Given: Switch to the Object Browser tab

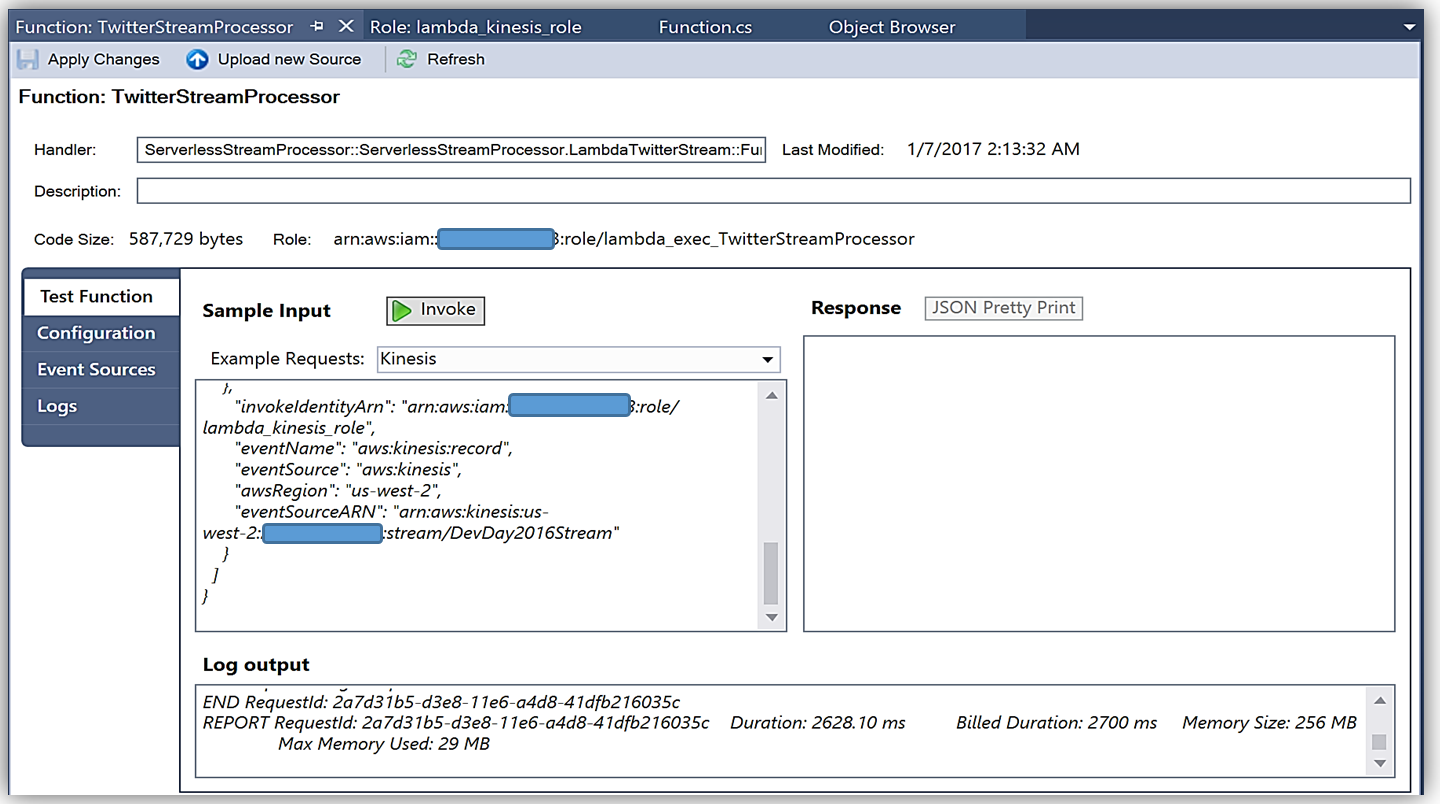Looking at the screenshot, I should tap(891, 27).
